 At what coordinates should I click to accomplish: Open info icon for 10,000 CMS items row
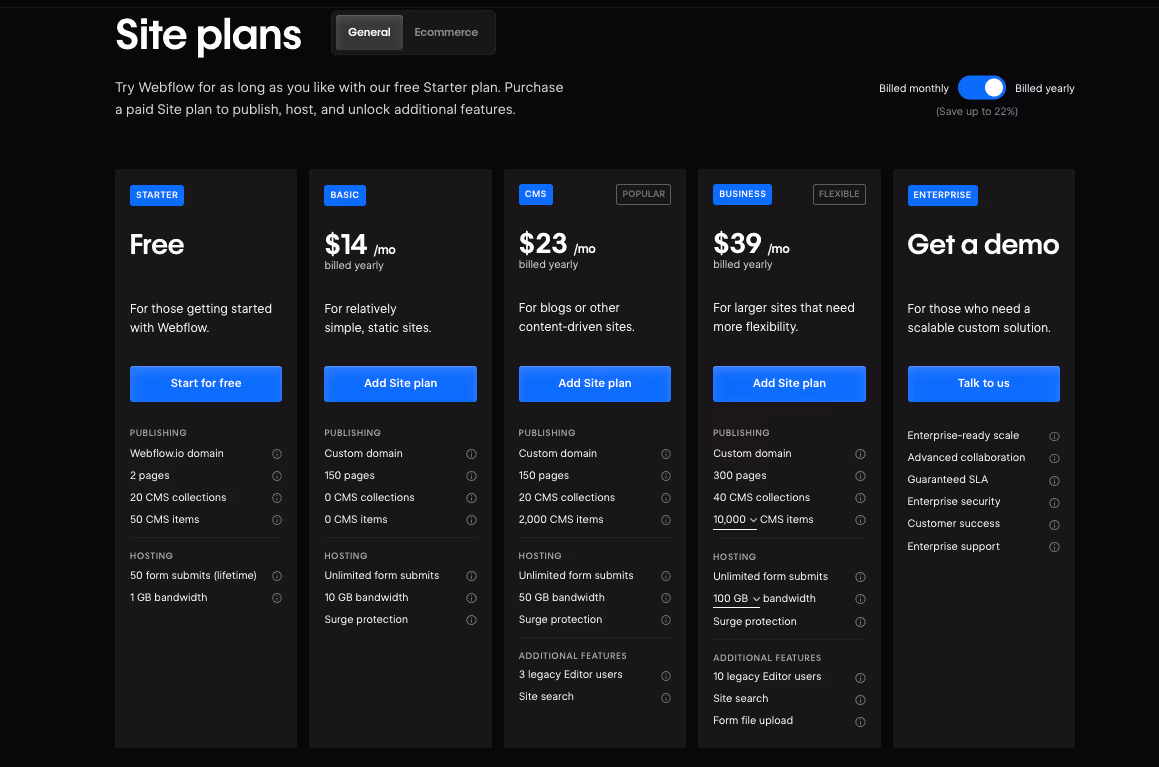(860, 520)
